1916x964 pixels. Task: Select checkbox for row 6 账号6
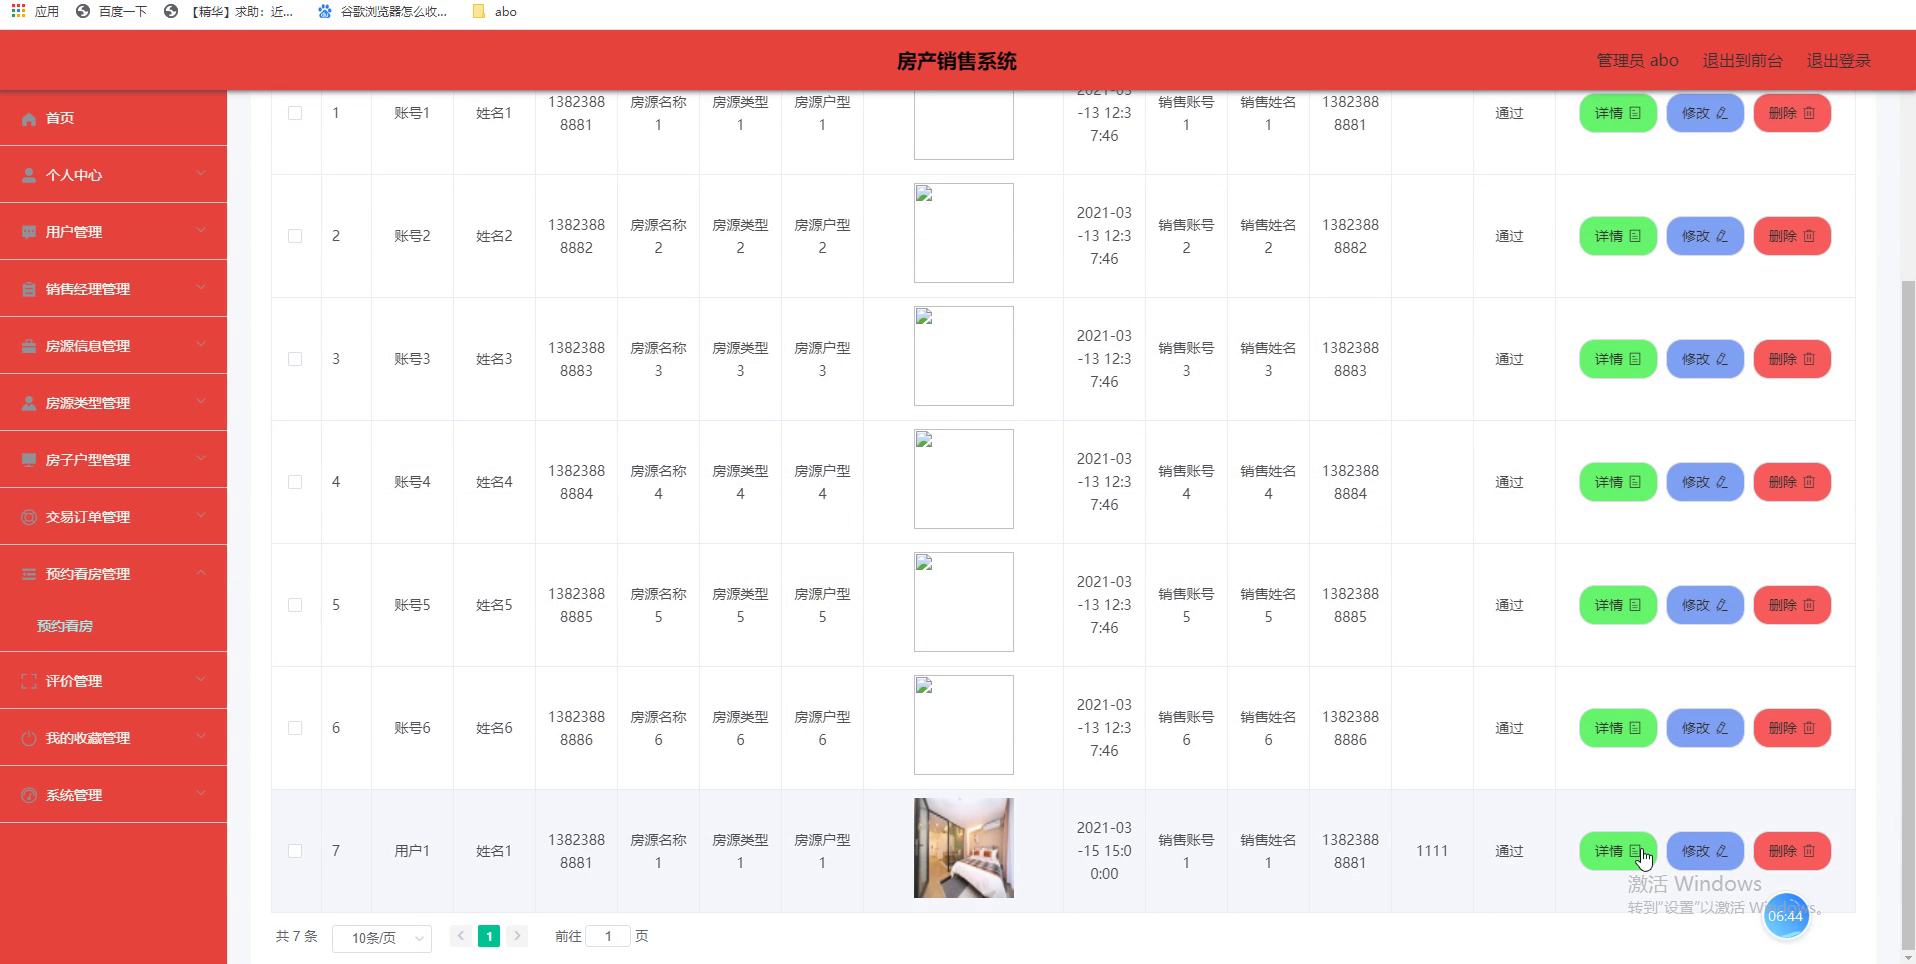click(295, 728)
